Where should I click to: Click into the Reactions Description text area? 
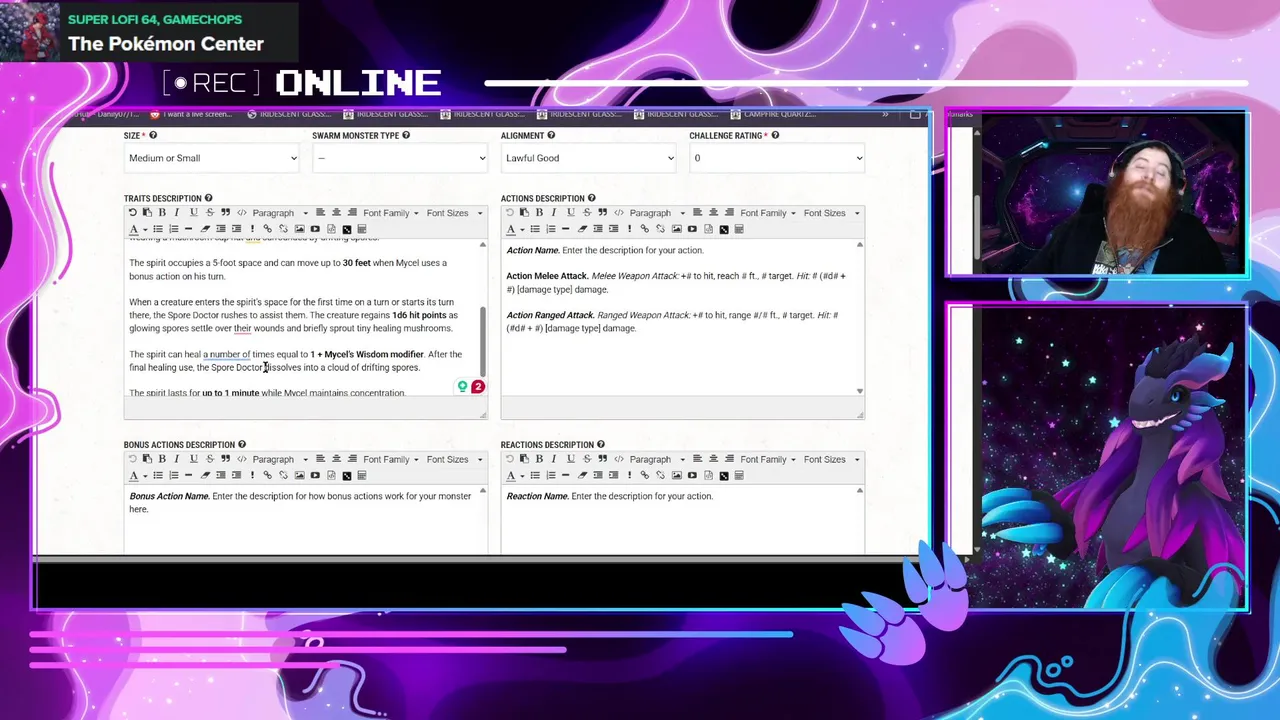[678, 520]
